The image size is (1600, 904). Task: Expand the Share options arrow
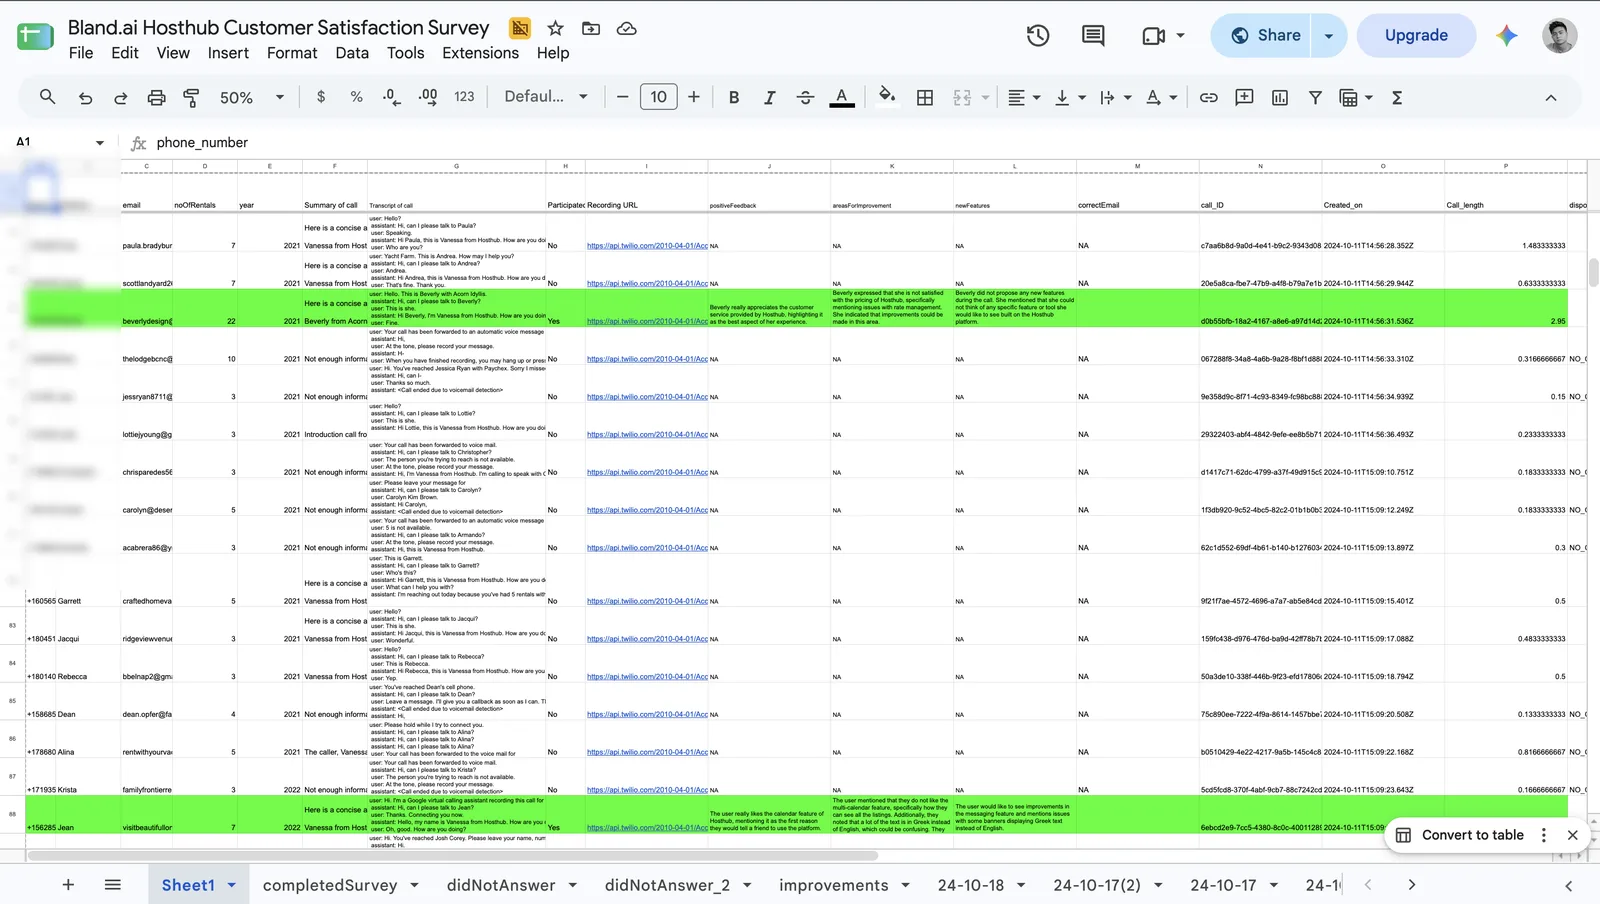(x=1329, y=35)
